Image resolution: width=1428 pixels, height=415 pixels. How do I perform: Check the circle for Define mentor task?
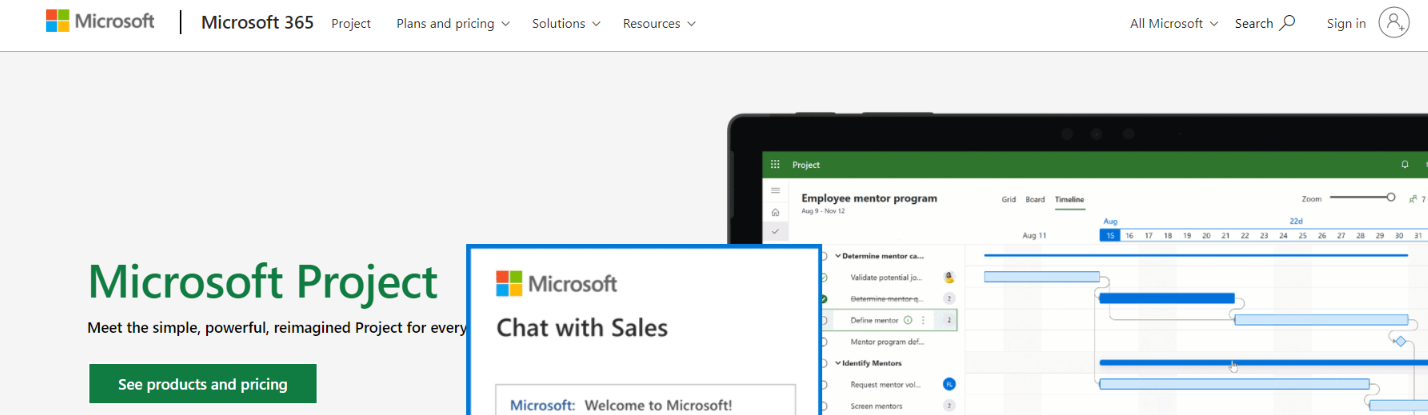tap(823, 320)
